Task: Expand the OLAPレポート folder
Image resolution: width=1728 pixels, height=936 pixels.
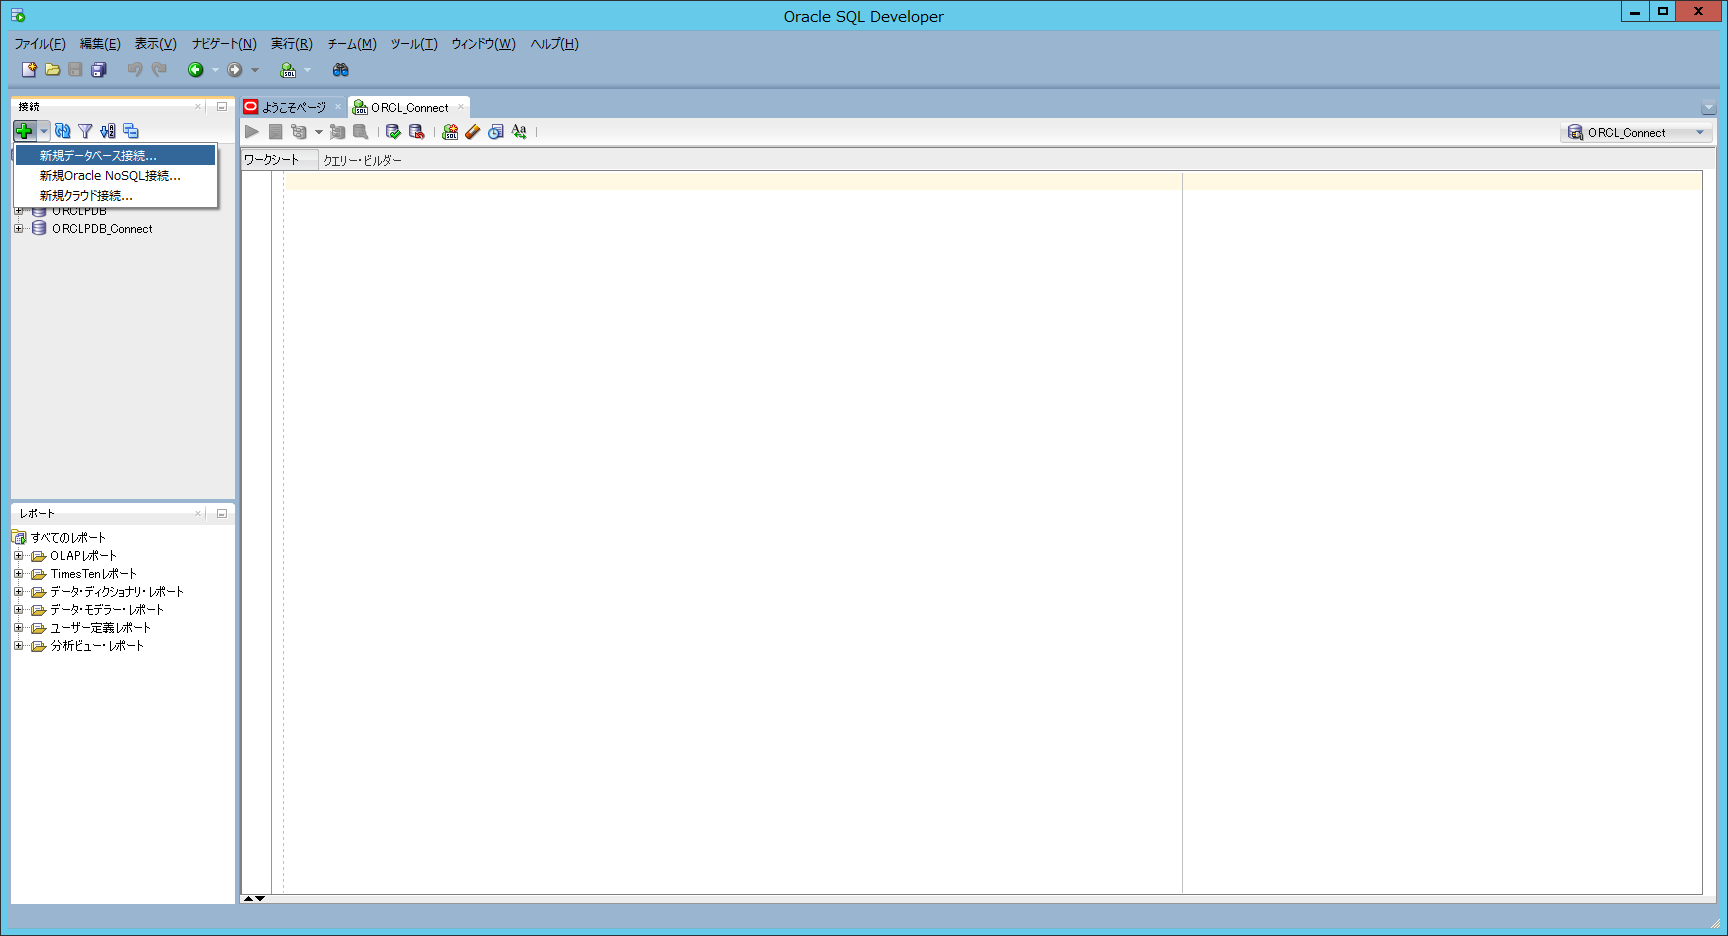Action: pos(18,556)
